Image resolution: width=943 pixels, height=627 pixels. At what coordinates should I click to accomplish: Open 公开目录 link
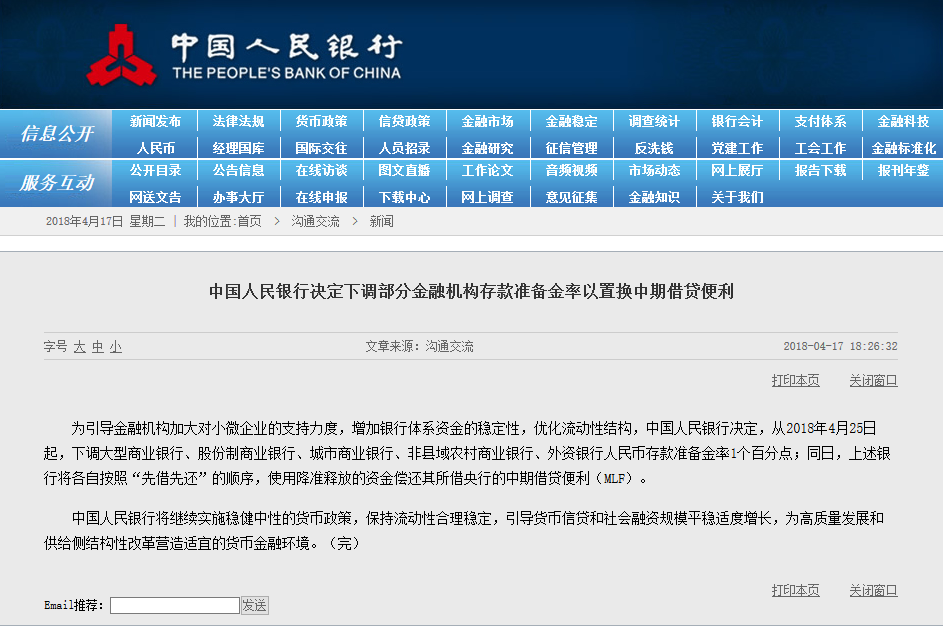pos(155,171)
